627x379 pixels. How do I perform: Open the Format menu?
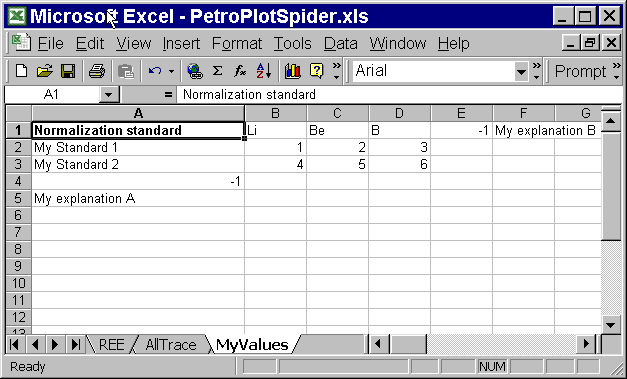(x=237, y=43)
